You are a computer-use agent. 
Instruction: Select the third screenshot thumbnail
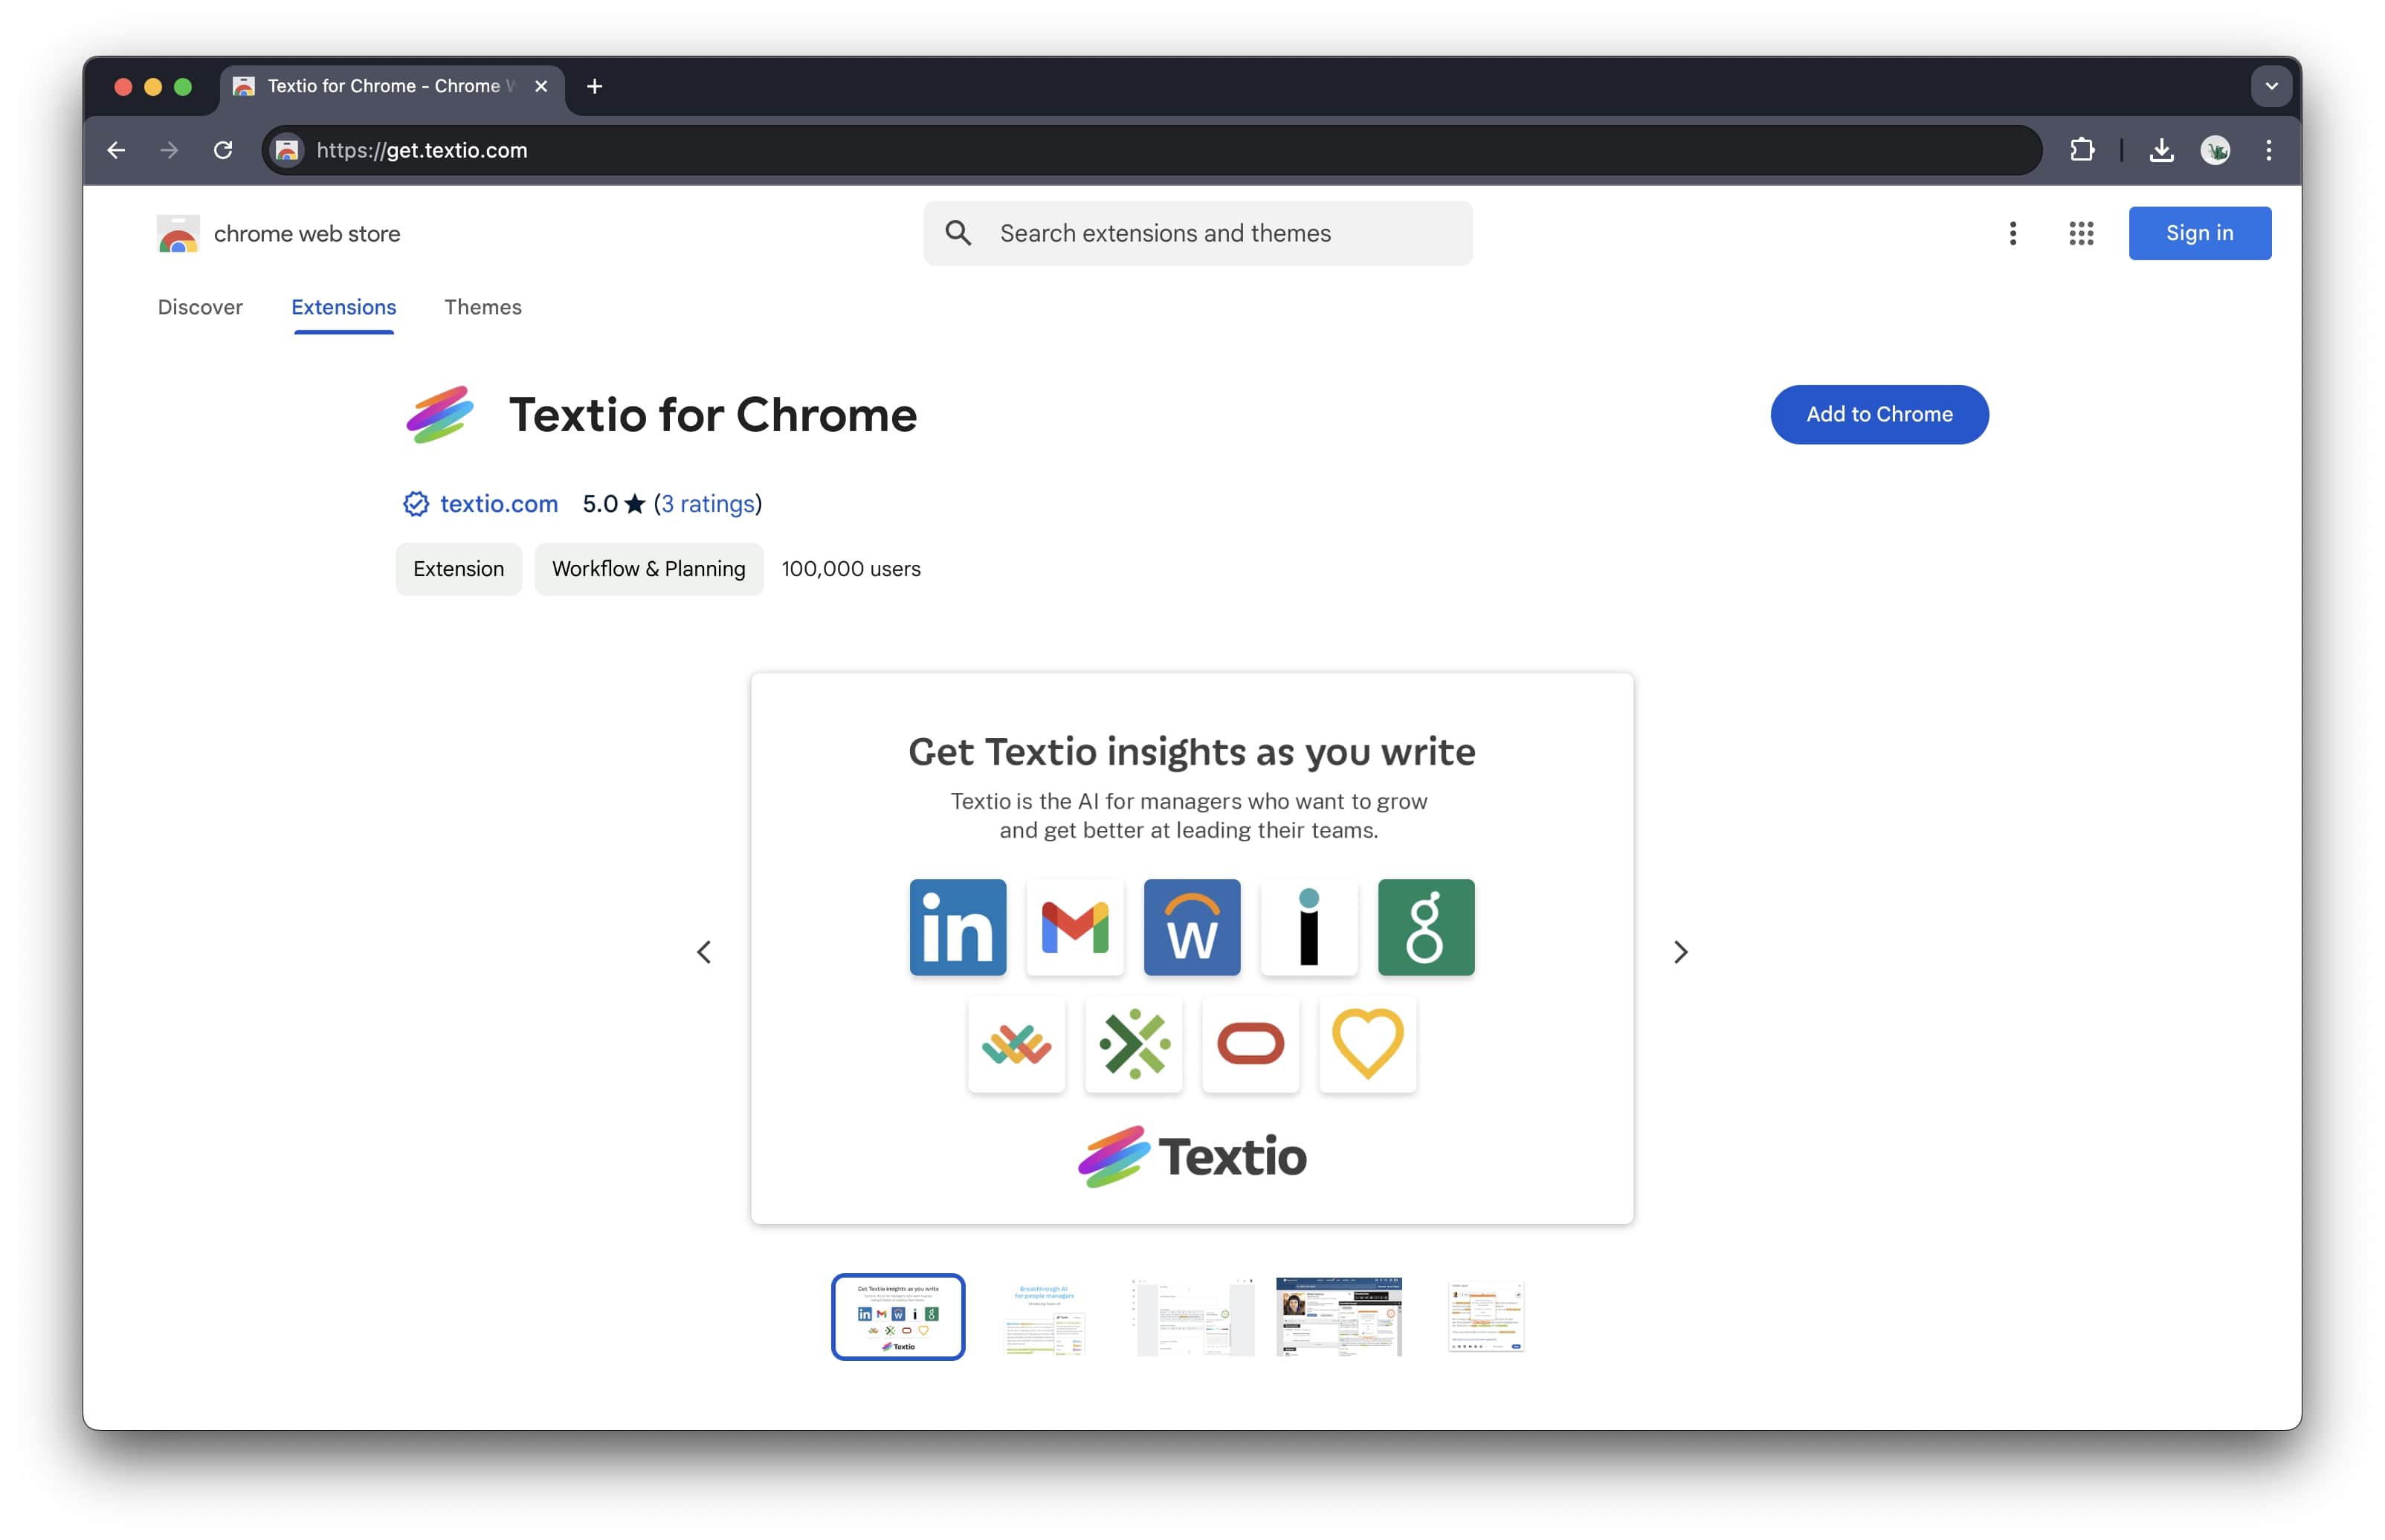point(1192,1317)
